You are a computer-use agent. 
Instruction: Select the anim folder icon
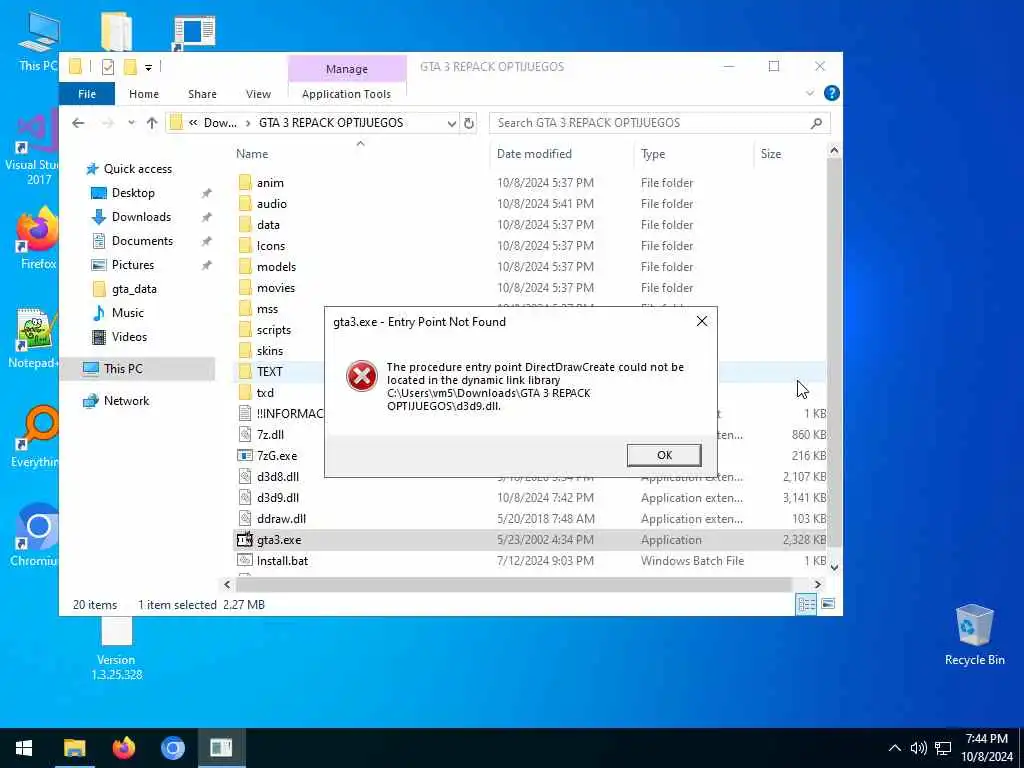pyautogui.click(x=245, y=183)
